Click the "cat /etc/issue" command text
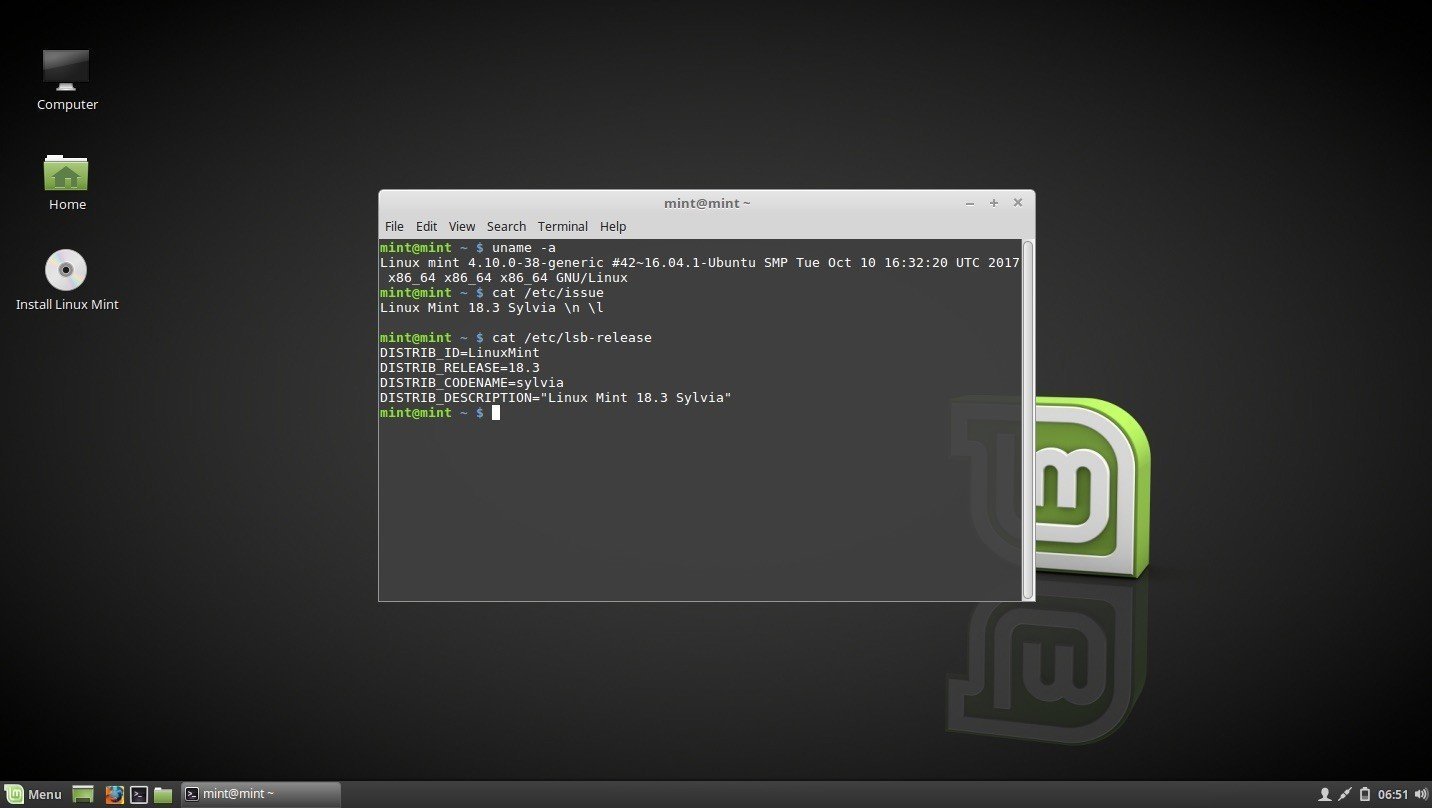 [x=548, y=292]
